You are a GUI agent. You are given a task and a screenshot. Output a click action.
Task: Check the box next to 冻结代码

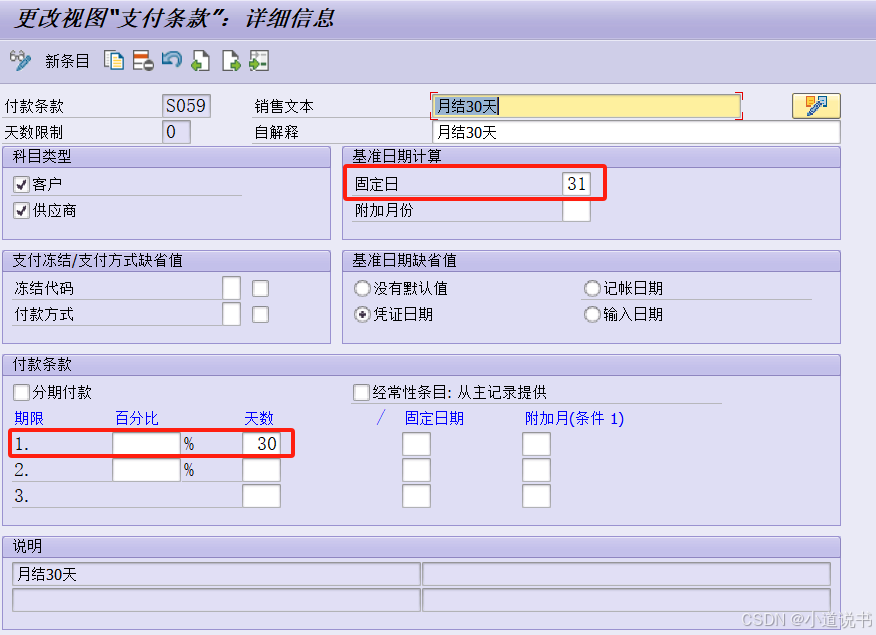(x=260, y=288)
